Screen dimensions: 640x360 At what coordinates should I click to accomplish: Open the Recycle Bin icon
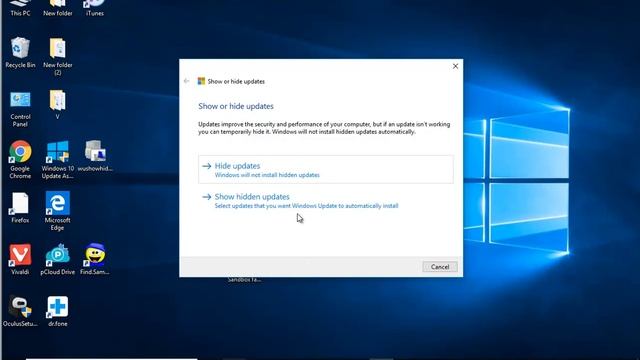[20, 52]
